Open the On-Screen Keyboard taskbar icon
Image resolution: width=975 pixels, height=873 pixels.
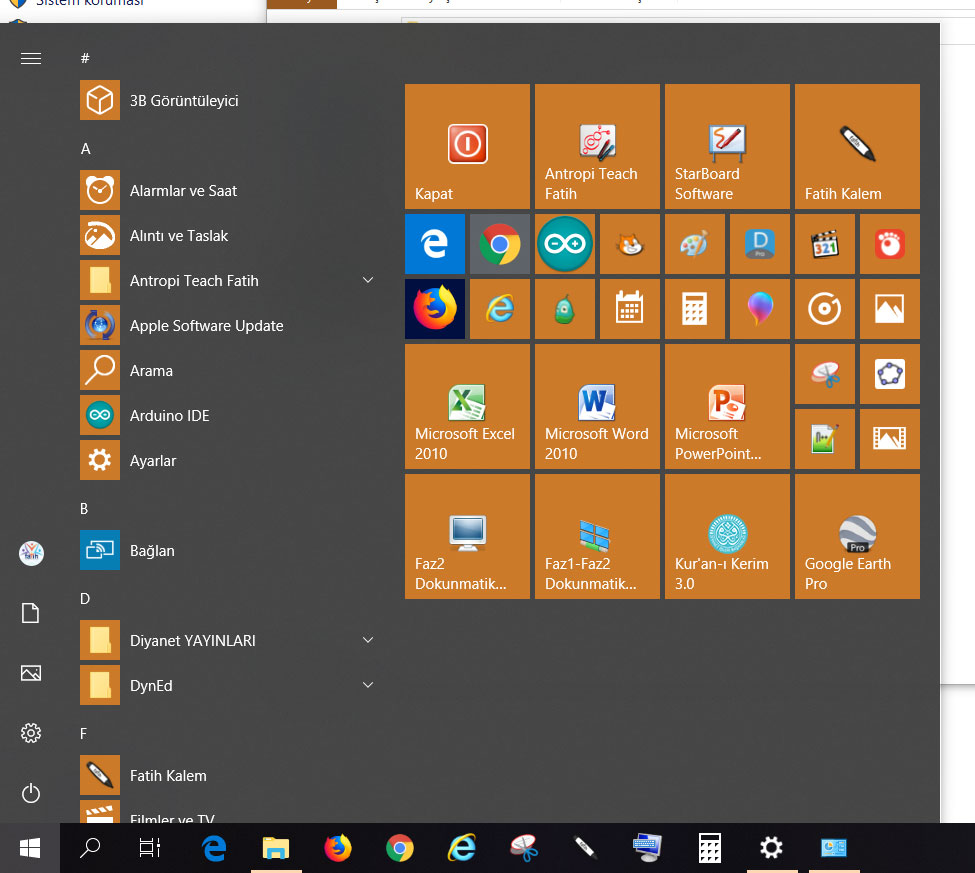pyautogui.click(x=647, y=848)
